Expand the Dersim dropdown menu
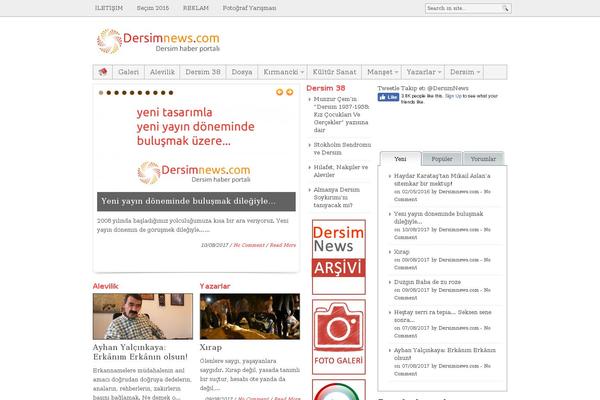The width and height of the screenshot is (600, 400). 465,72
